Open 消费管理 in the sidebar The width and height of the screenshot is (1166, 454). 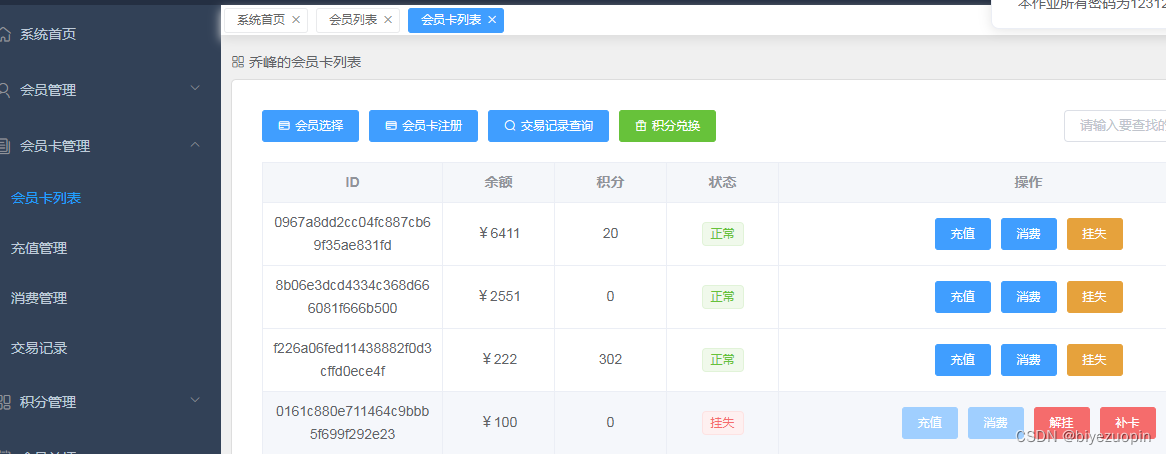(39, 298)
